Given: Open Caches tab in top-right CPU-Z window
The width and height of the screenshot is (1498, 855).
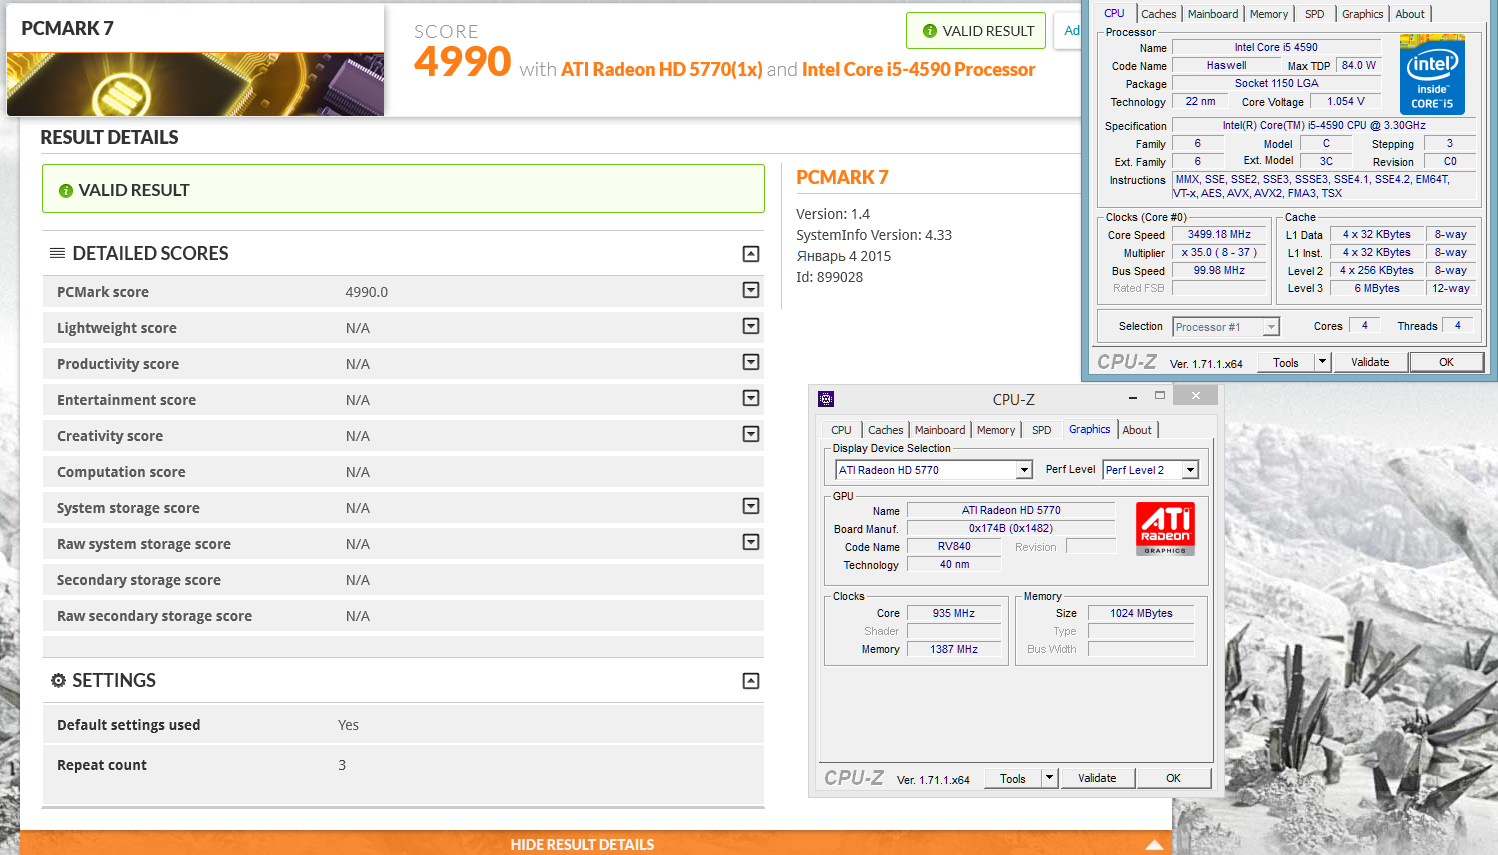Looking at the screenshot, I should click(x=1159, y=14).
